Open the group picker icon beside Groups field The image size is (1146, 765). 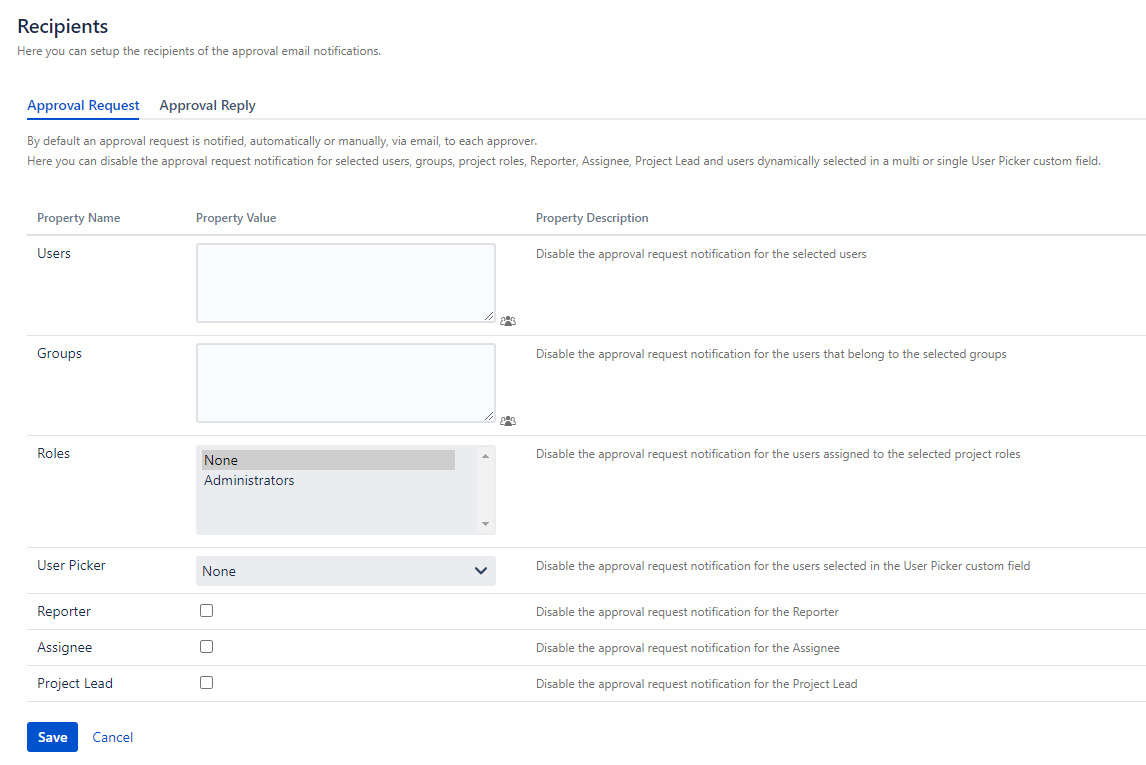(x=508, y=421)
